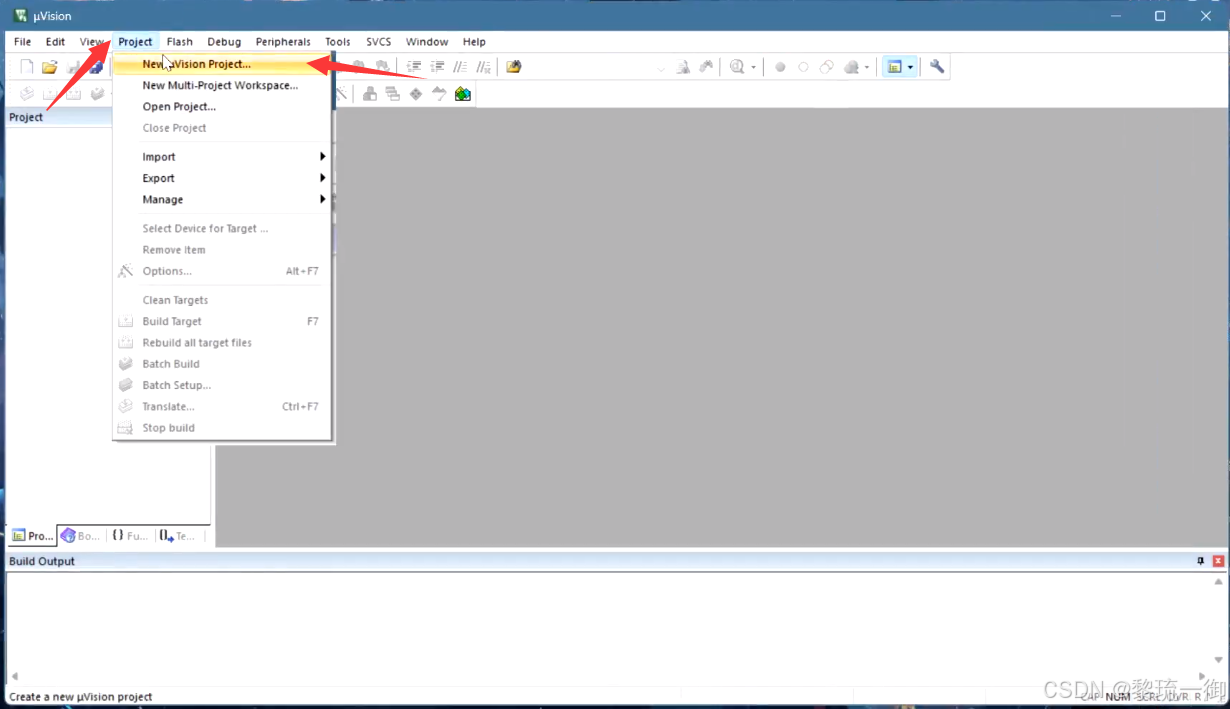Pin the Build Output panel
Viewport: 1230px width, 709px height.
[x=1201, y=561]
